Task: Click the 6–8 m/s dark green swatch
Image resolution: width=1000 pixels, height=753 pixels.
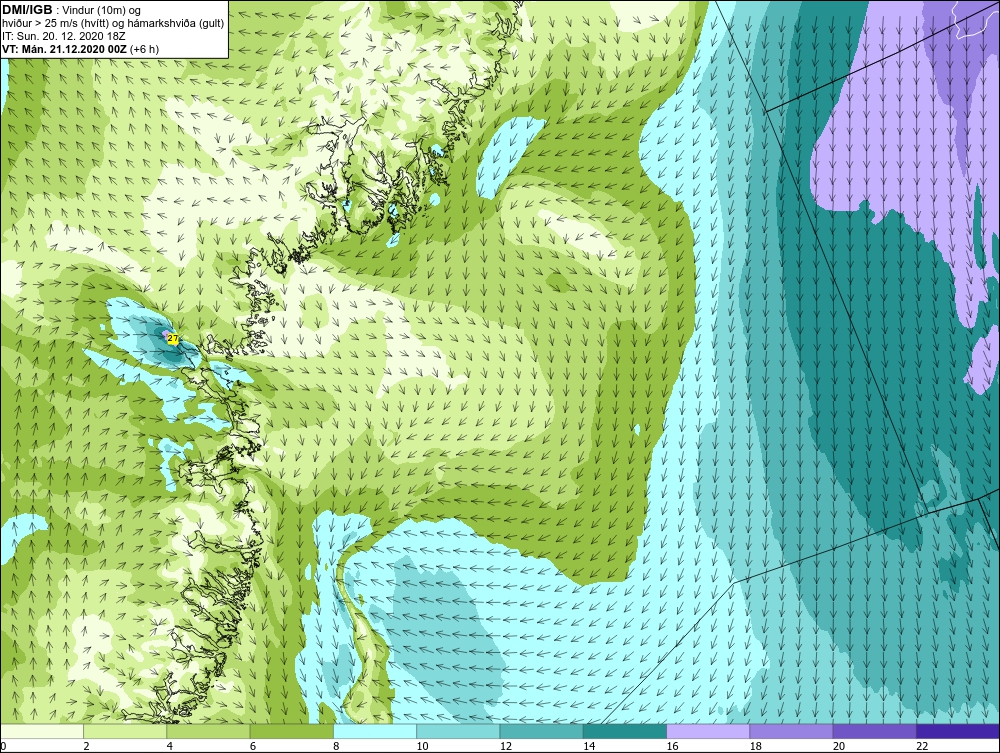Action: [291, 731]
